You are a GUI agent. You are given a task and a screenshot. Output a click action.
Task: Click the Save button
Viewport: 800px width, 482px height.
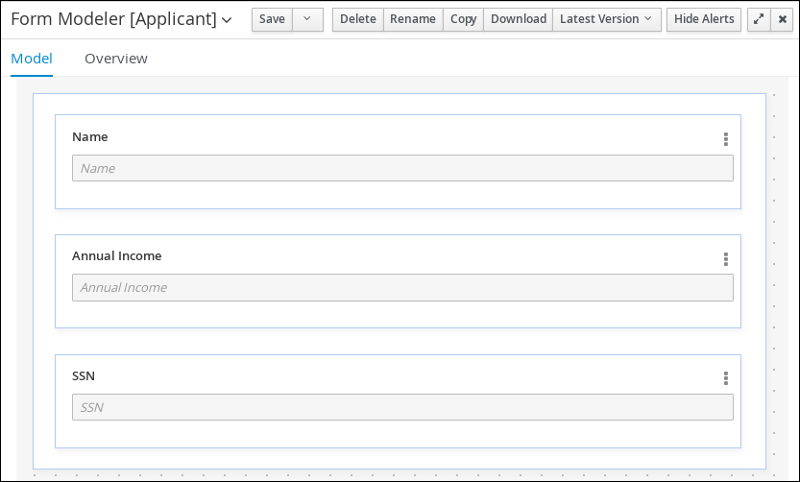pyautogui.click(x=272, y=19)
